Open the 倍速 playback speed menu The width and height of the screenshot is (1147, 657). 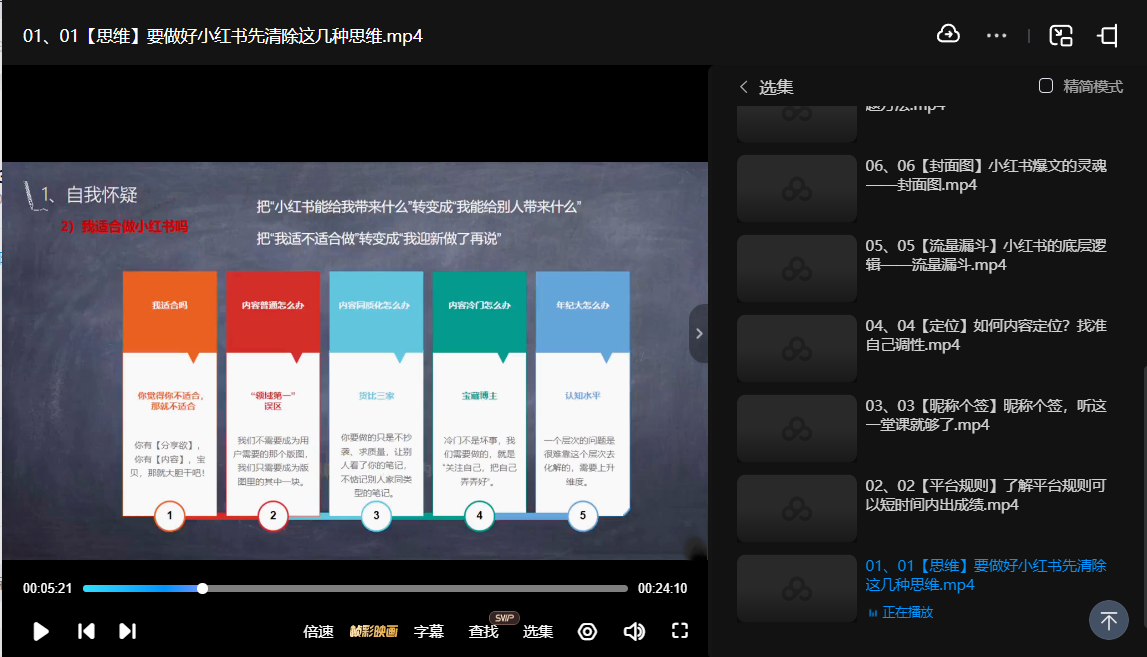point(318,631)
